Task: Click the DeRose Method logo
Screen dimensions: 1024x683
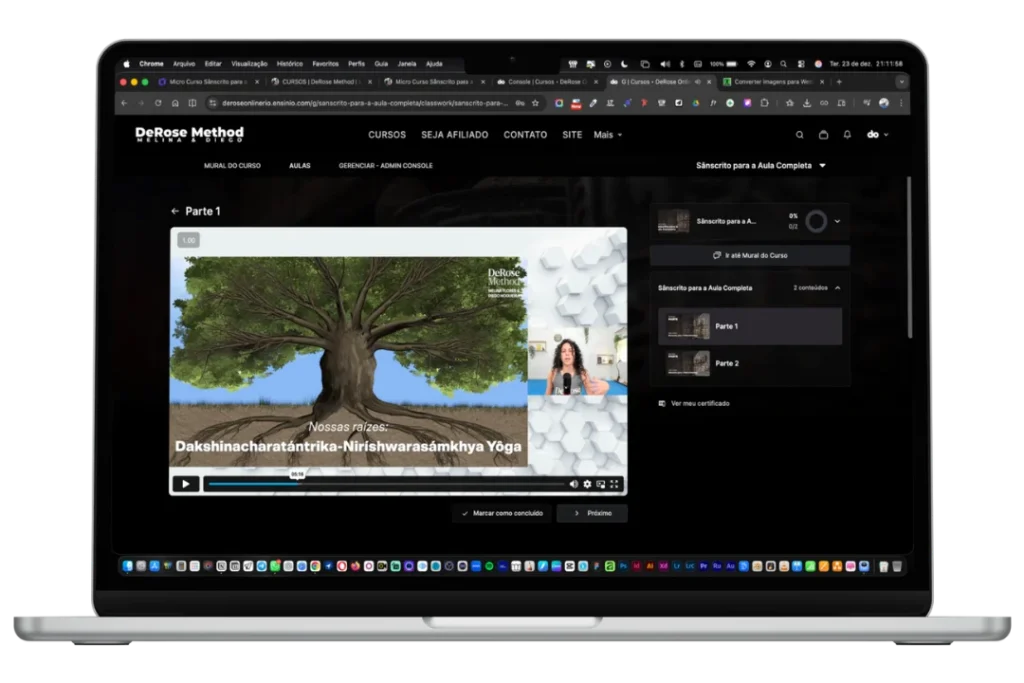Action: [x=189, y=134]
